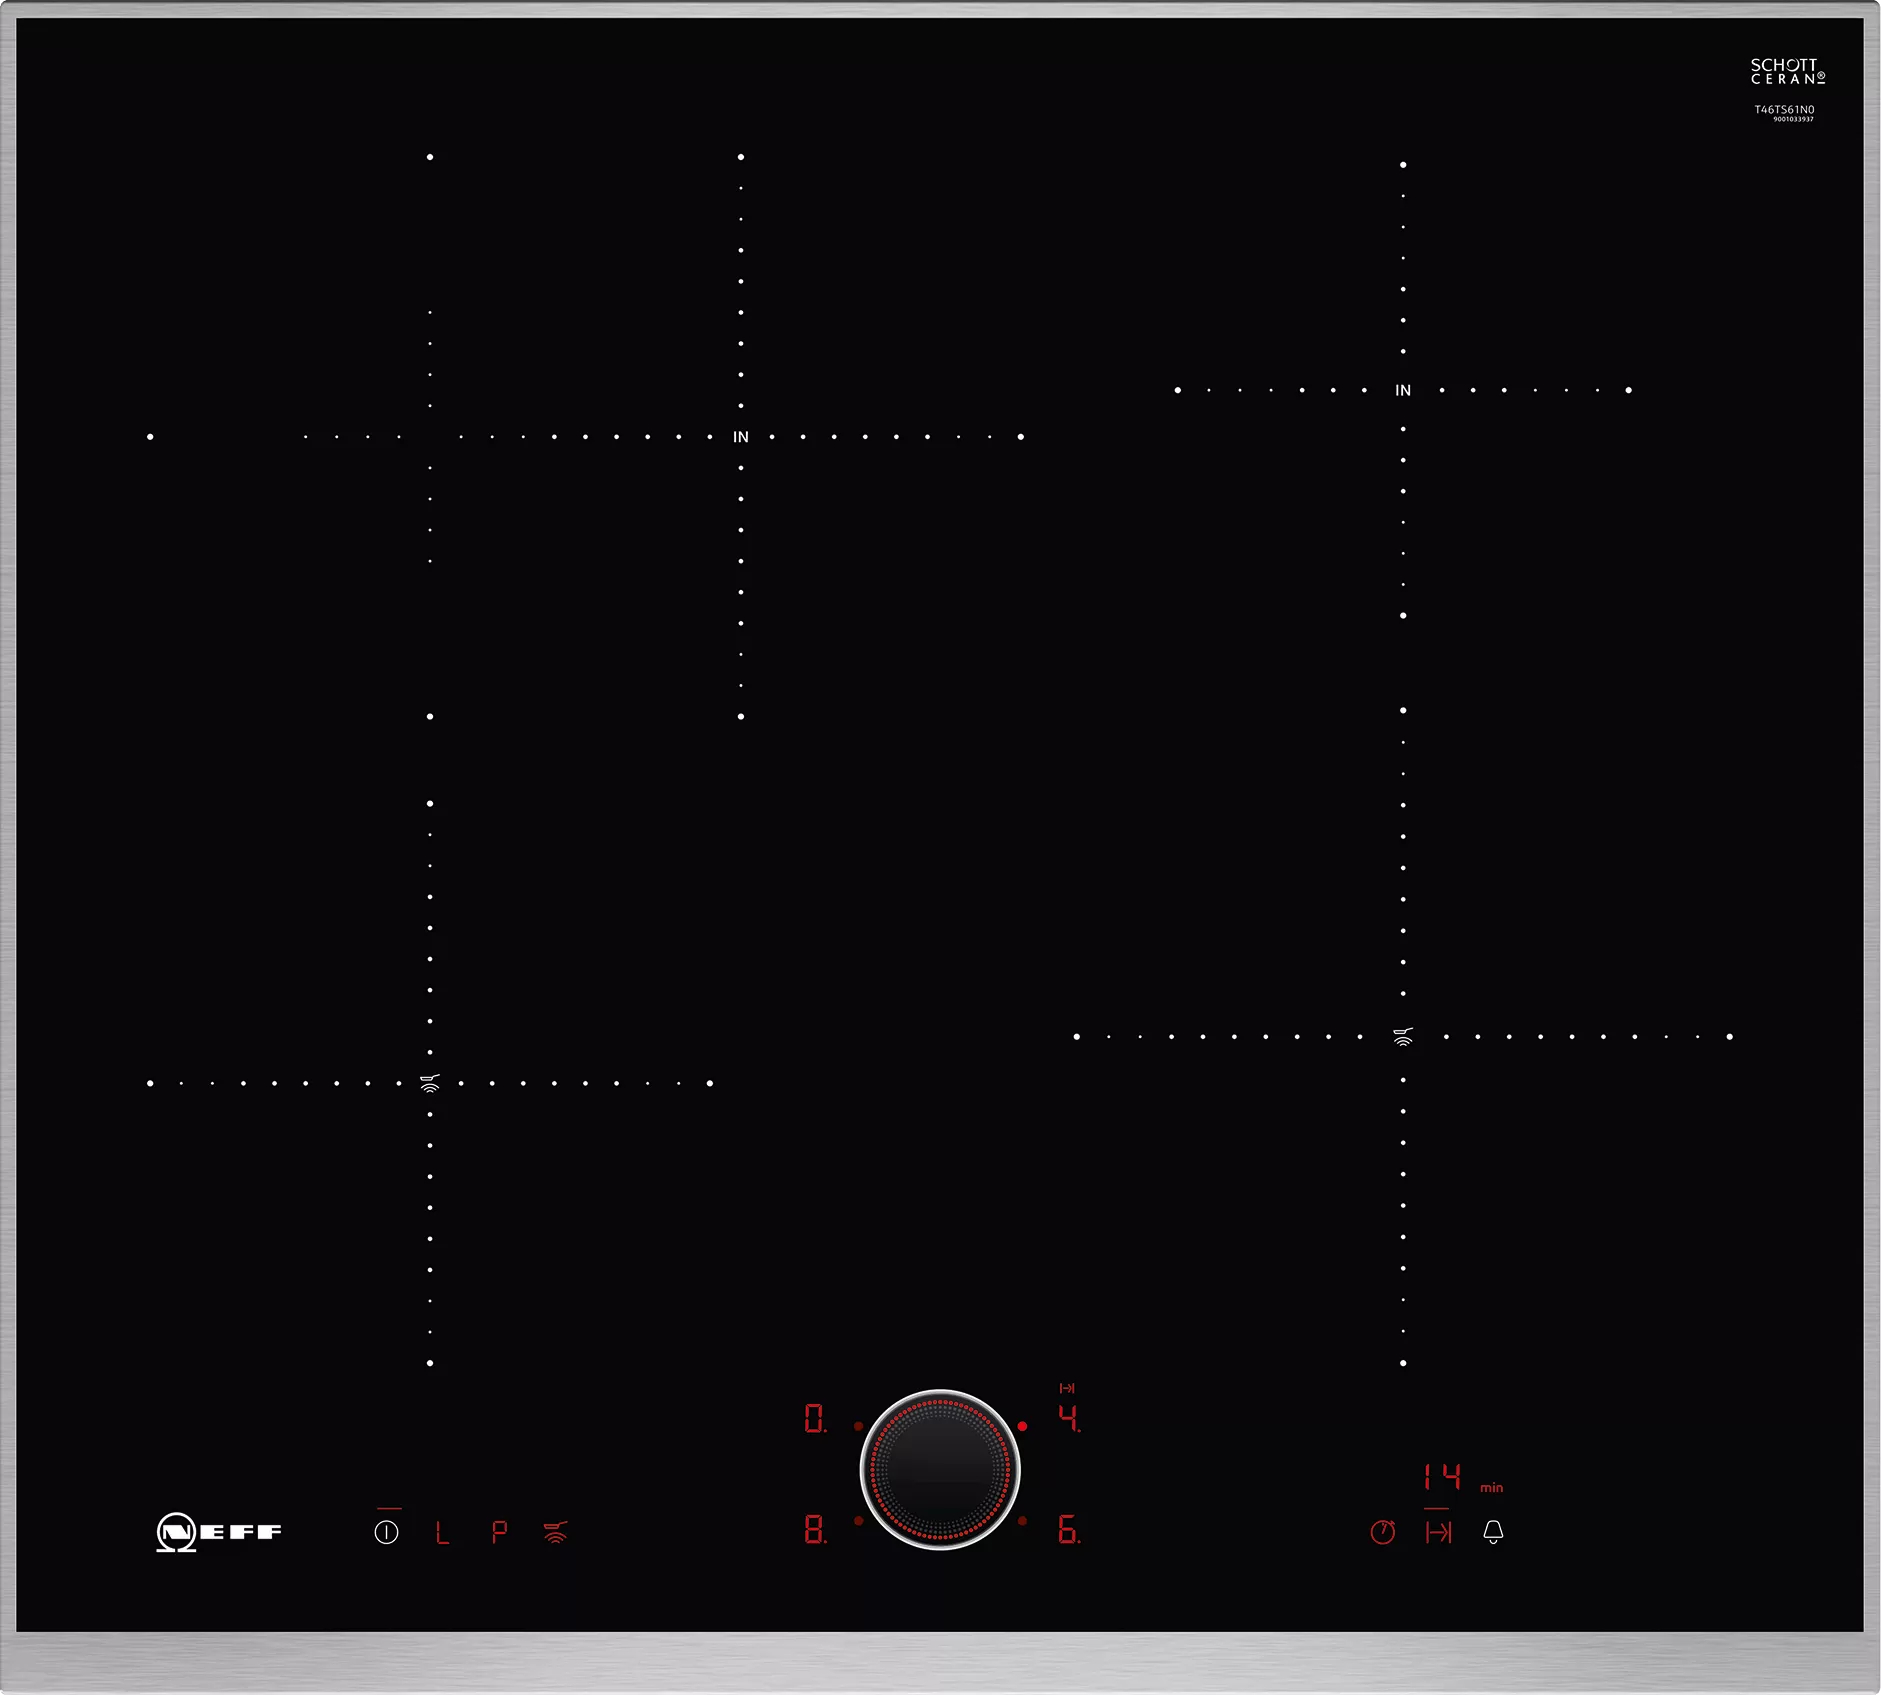The width and height of the screenshot is (1881, 1695).
Task: Select the front-left zone showing 8
Action: 816,1529
